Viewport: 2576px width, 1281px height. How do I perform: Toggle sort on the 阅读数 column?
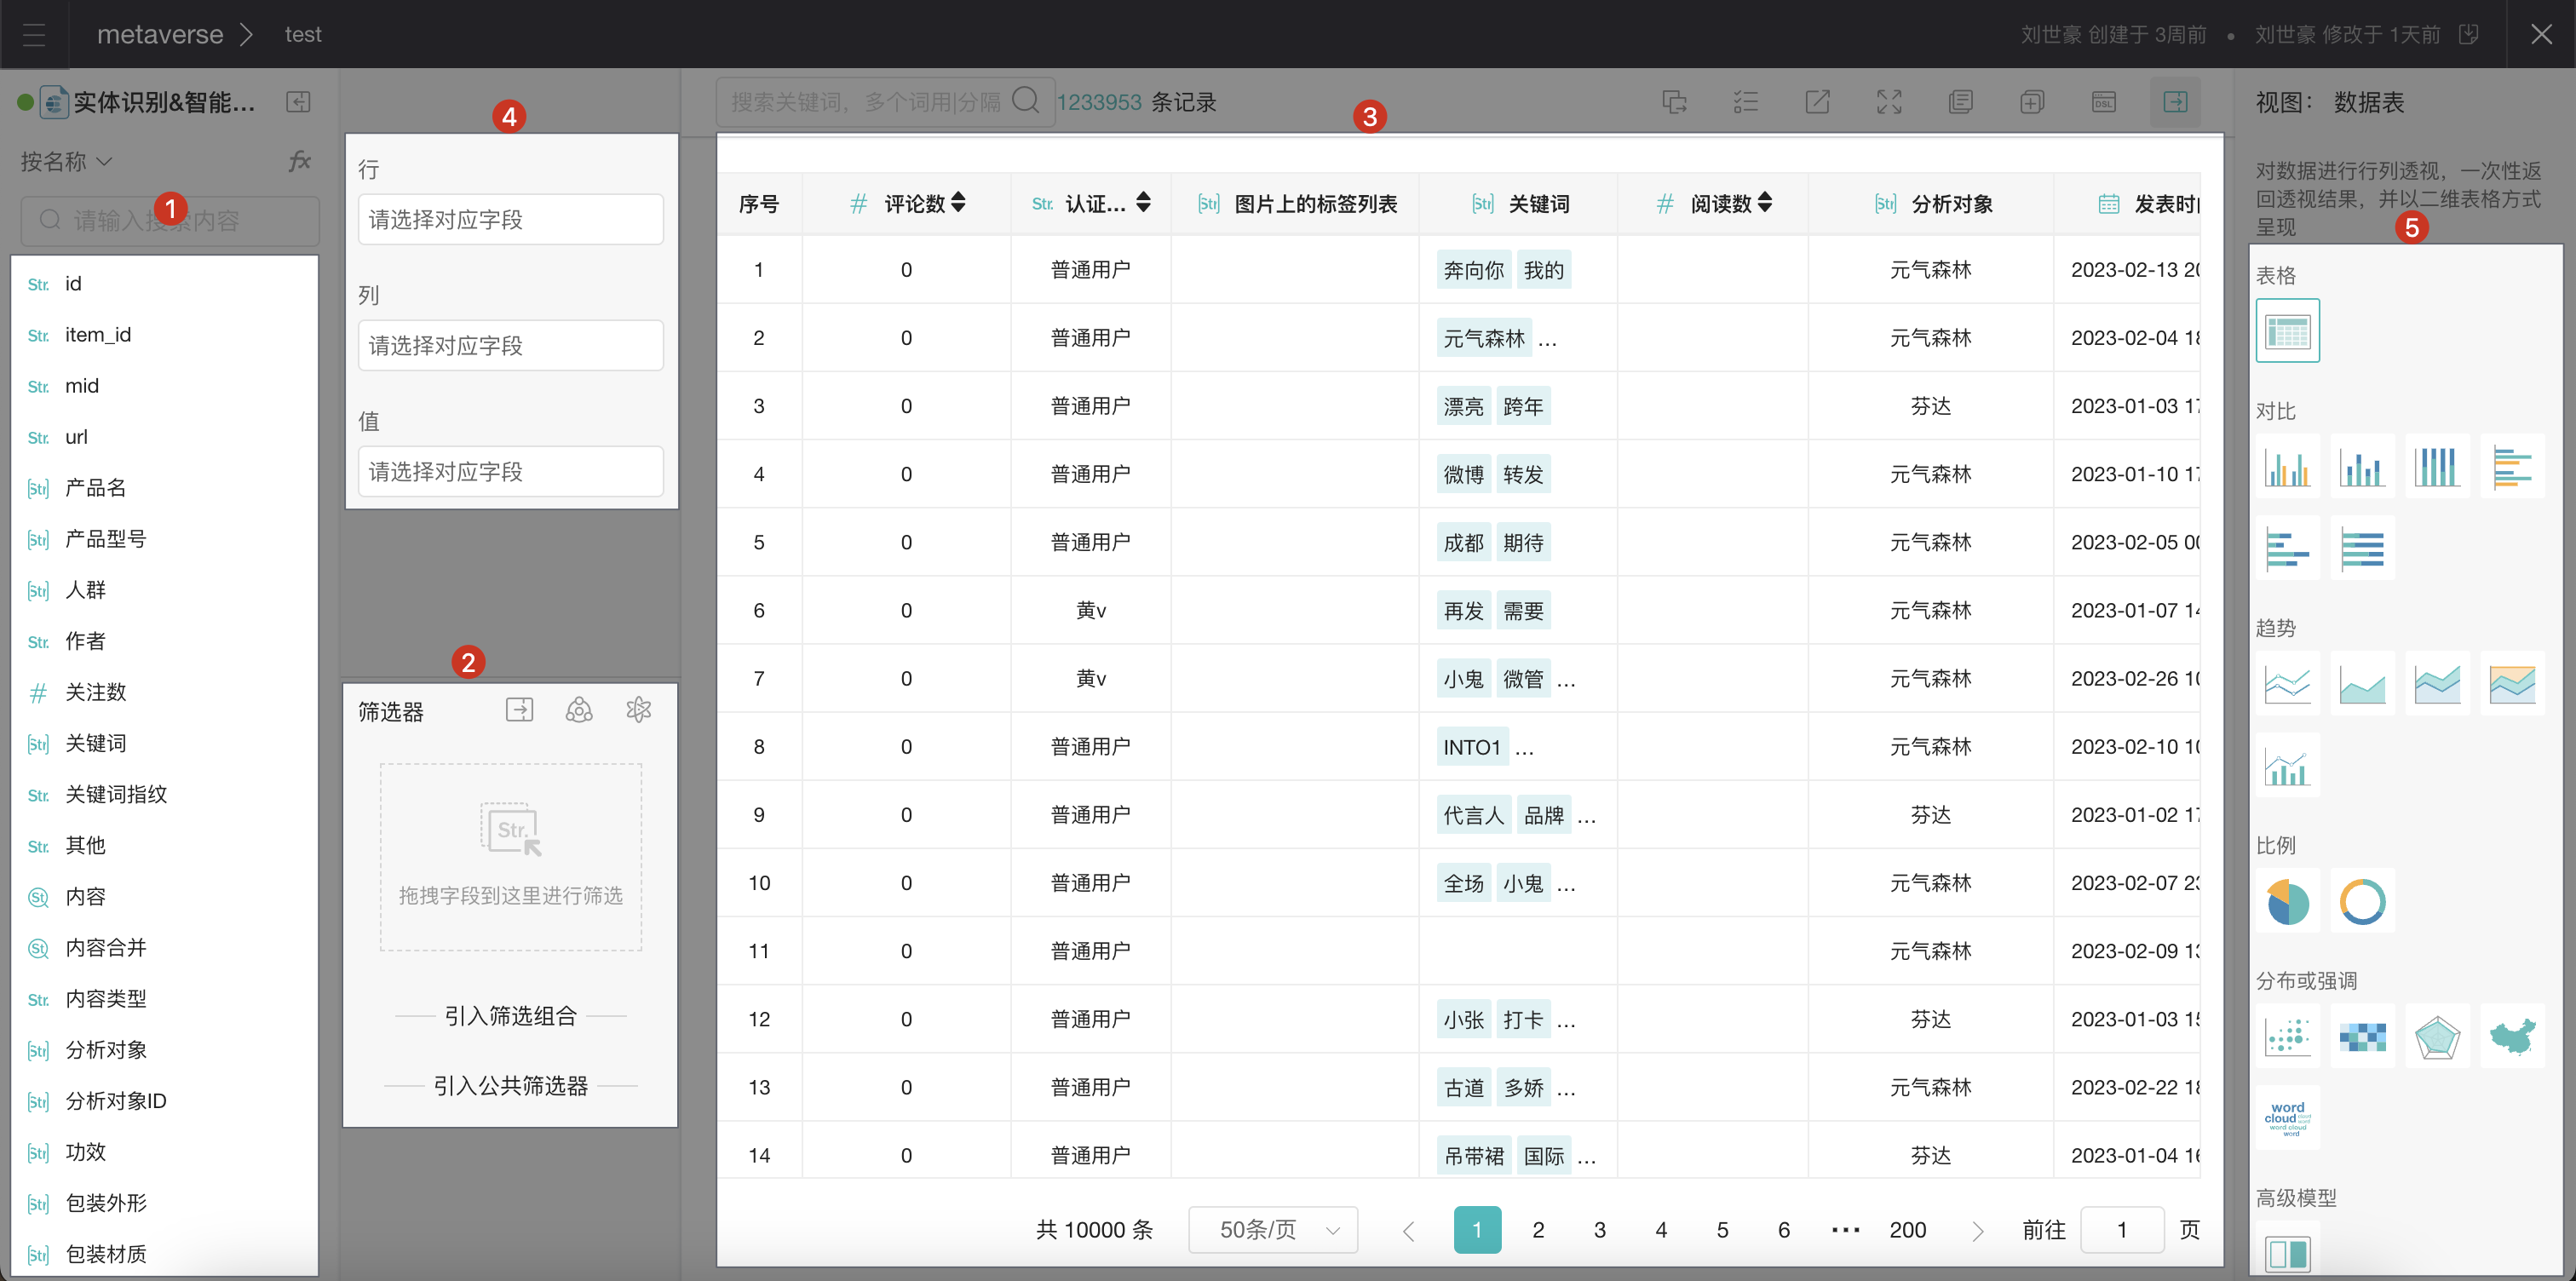[1765, 203]
